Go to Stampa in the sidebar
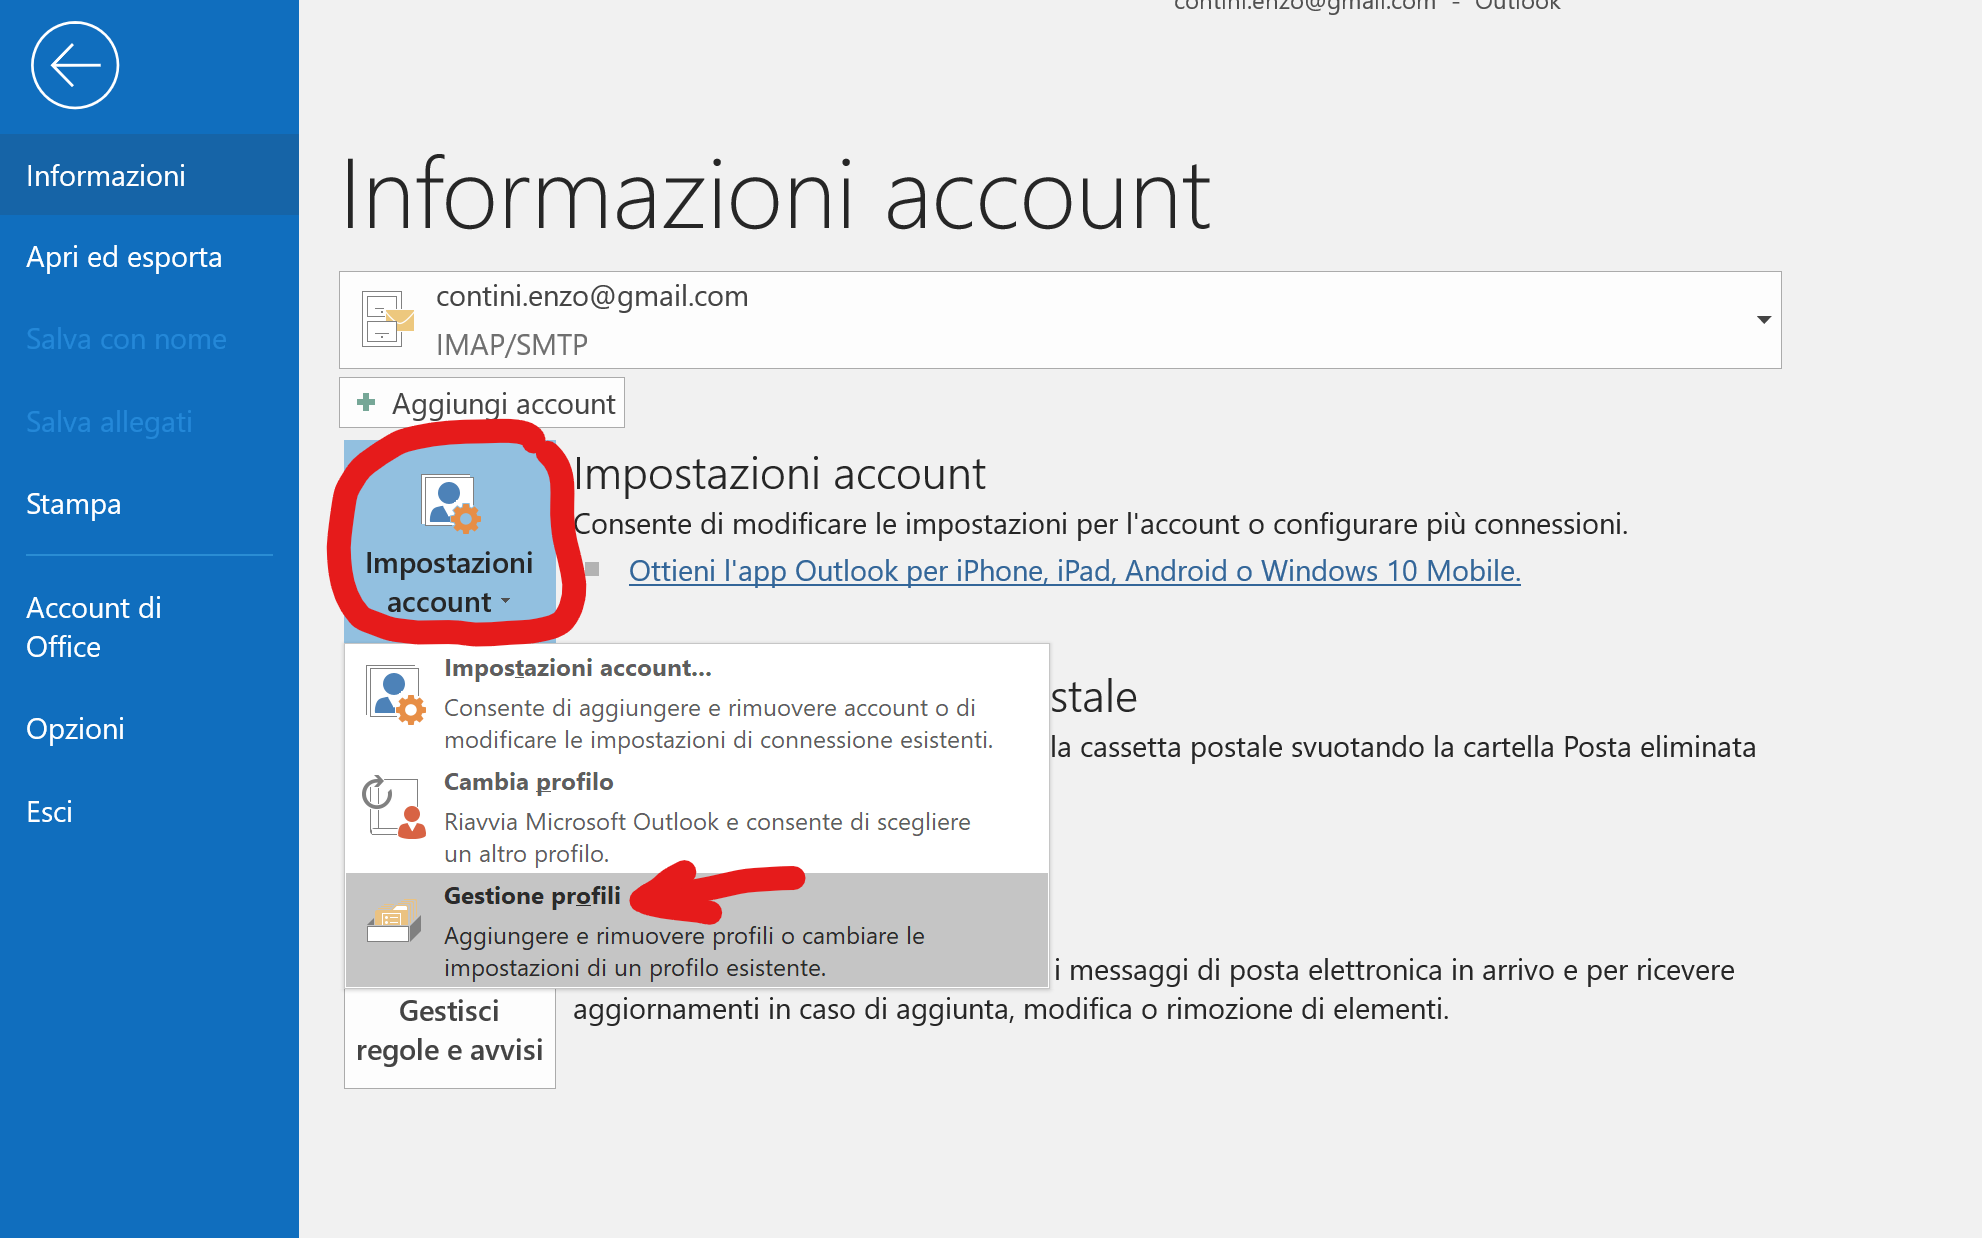This screenshot has width=1982, height=1238. point(73,503)
